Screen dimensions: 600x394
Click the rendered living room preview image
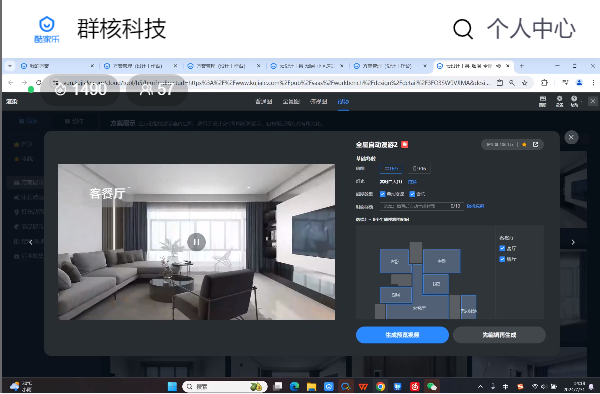coord(196,242)
